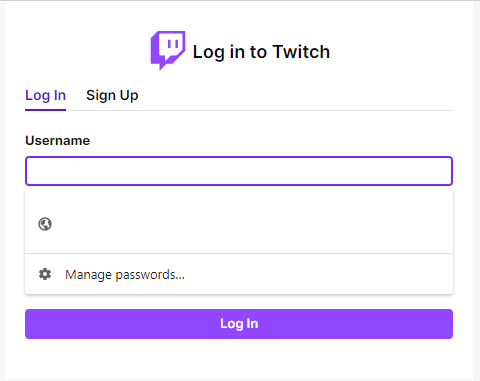This screenshot has height=381, width=480.
Task: Click left edge of the Log In button
Action: click(32, 324)
